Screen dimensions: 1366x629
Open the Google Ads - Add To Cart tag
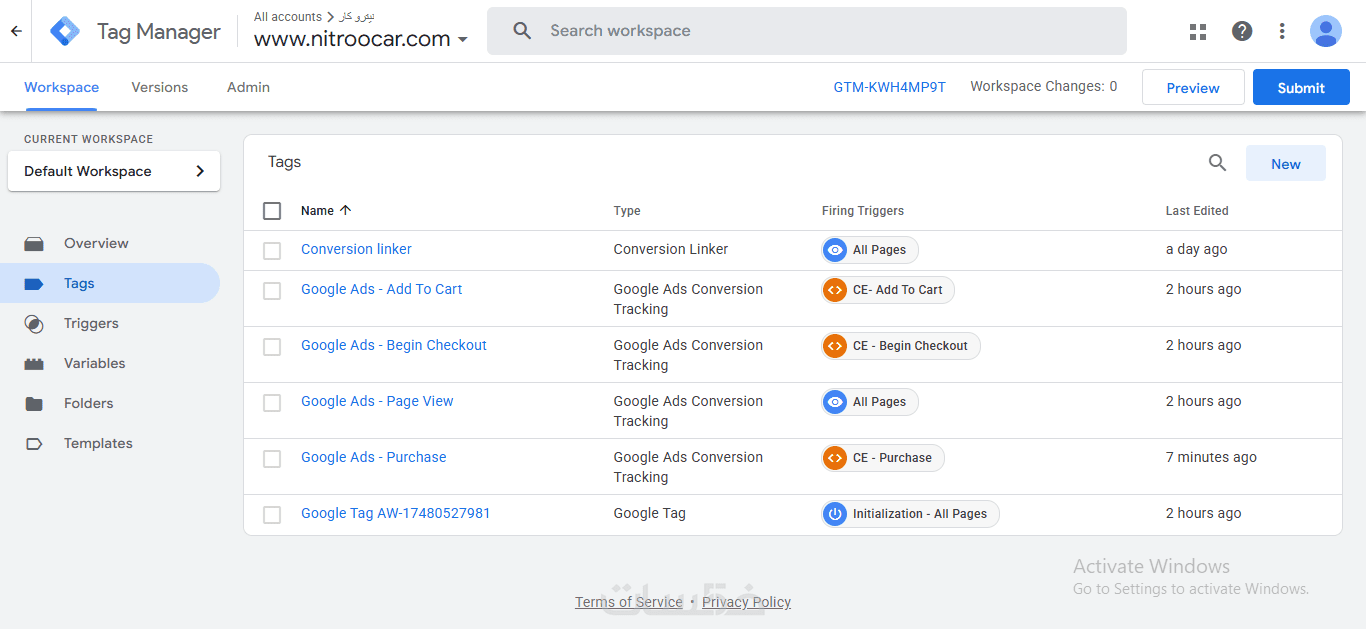381,289
